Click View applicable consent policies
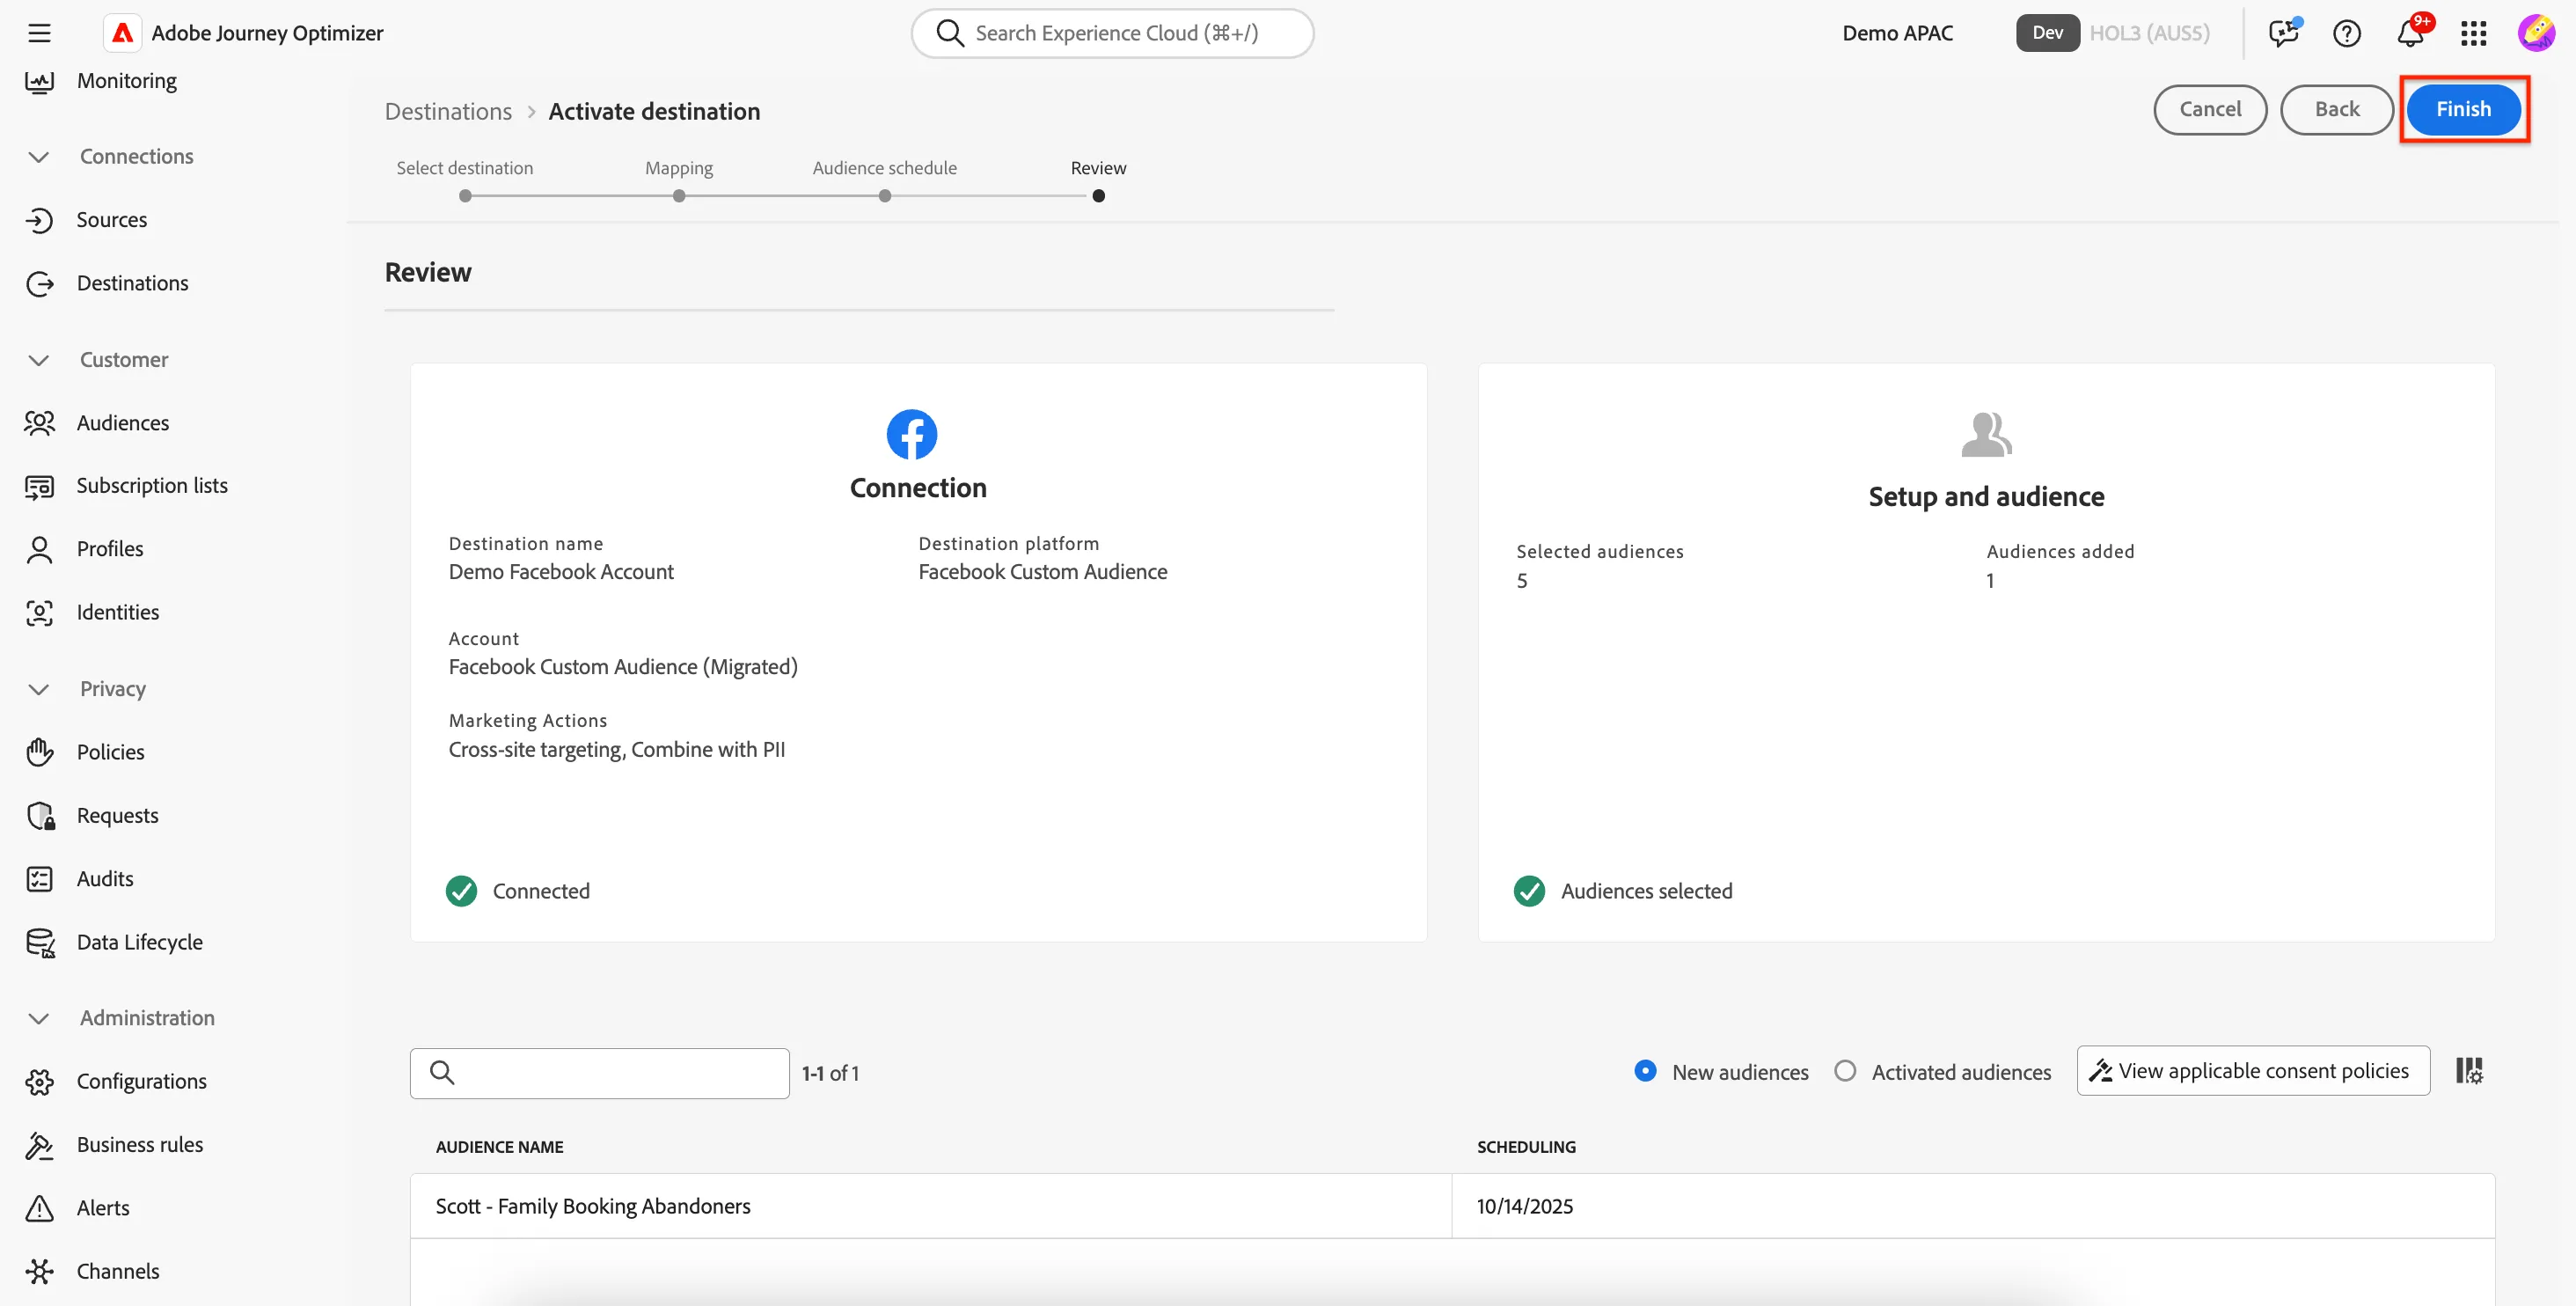Viewport: 2576px width, 1306px height. (2253, 1071)
